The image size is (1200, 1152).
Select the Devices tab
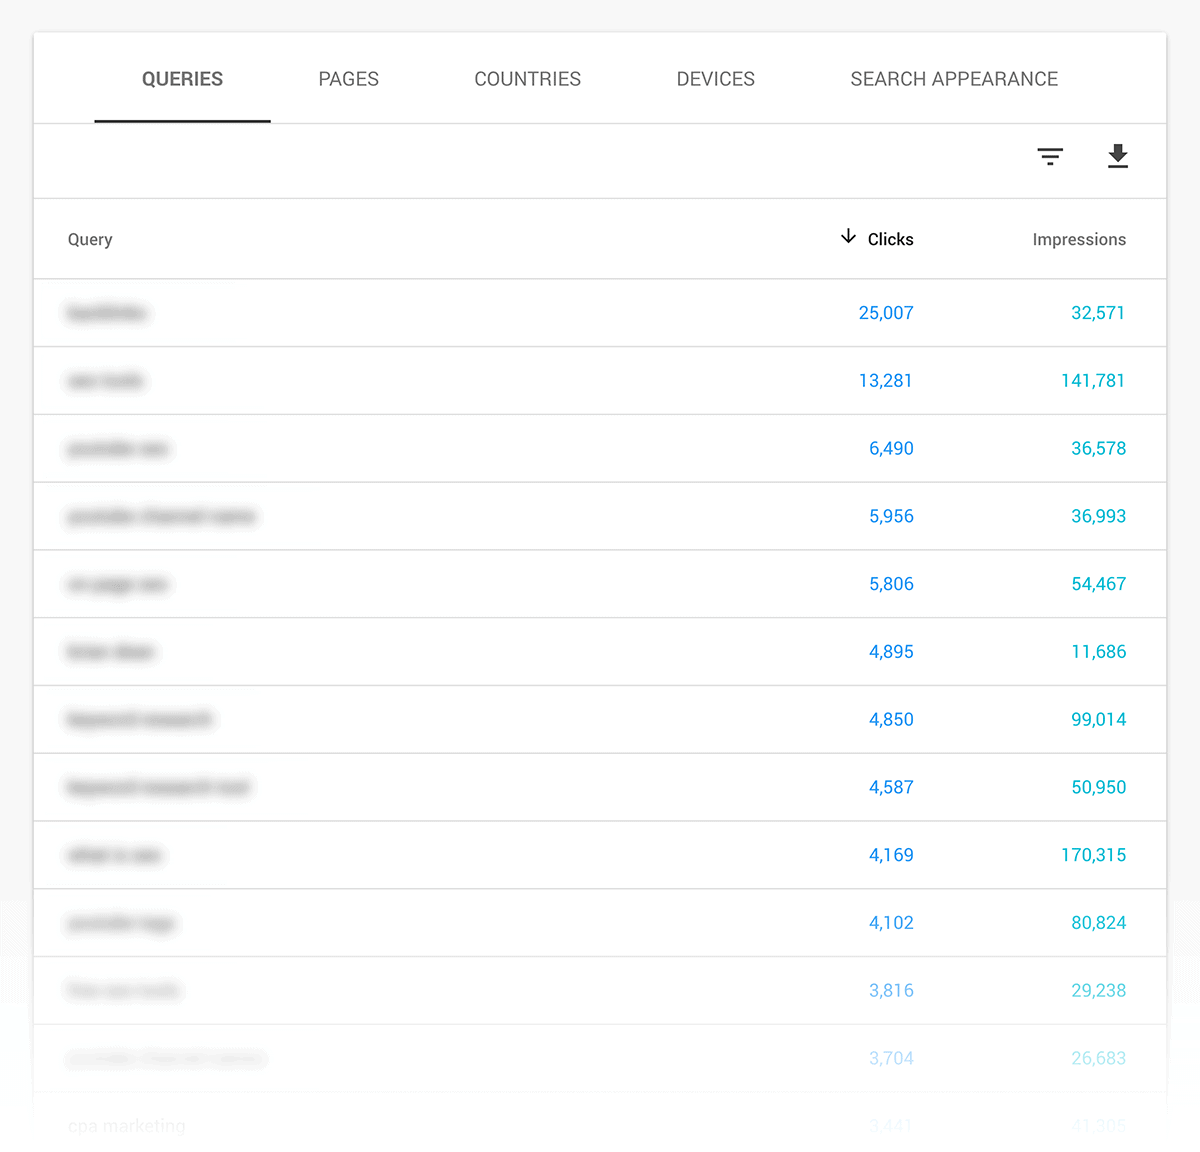point(715,79)
